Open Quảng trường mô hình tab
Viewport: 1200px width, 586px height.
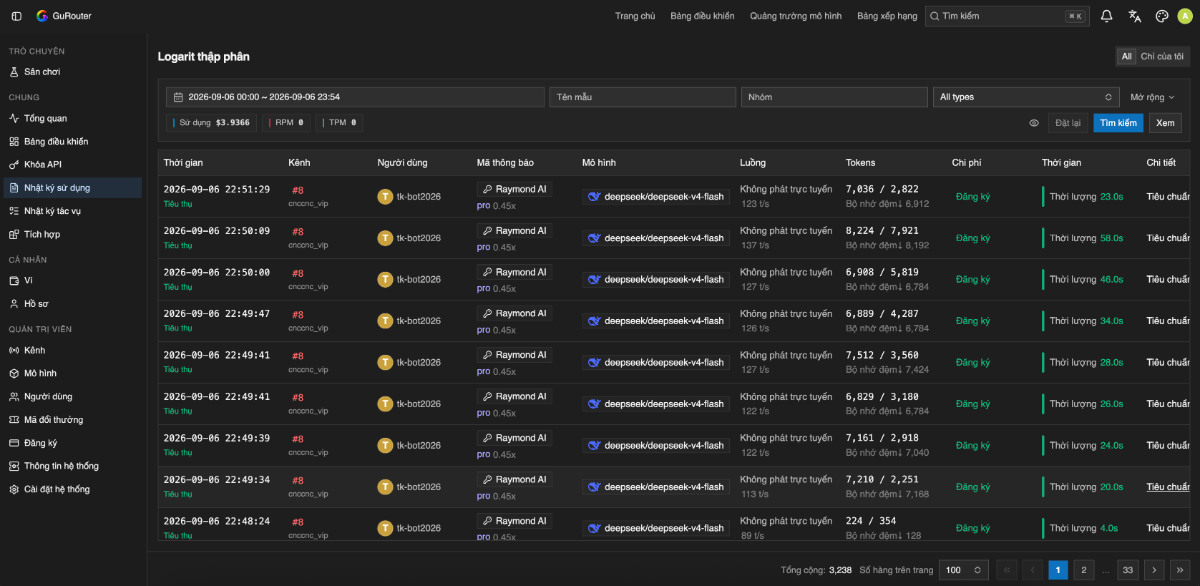coord(796,16)
